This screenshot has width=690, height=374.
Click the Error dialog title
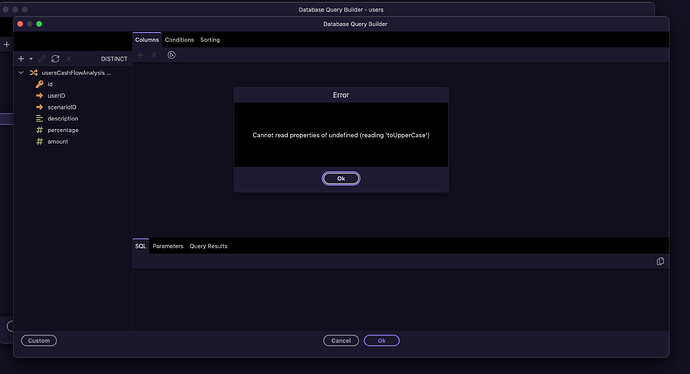point(341,95)
